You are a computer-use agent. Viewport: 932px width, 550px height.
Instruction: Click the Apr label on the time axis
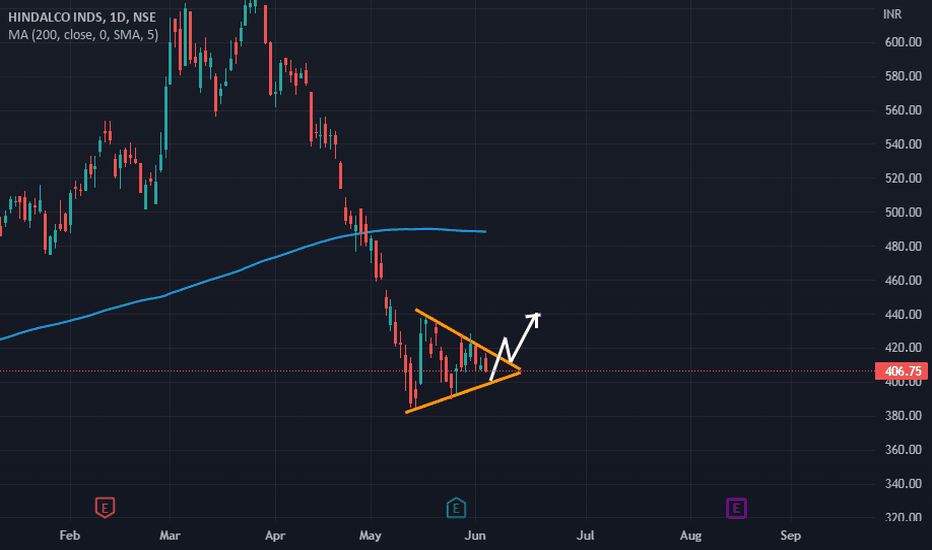(275, 536)
